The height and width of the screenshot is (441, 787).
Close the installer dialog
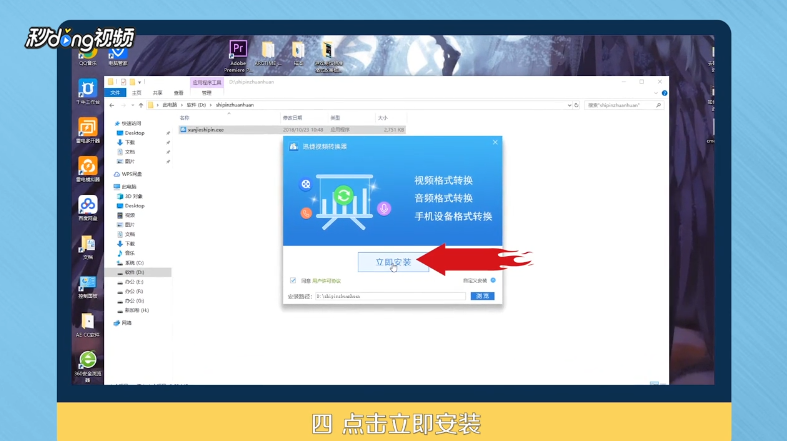[x=495, y=142]
